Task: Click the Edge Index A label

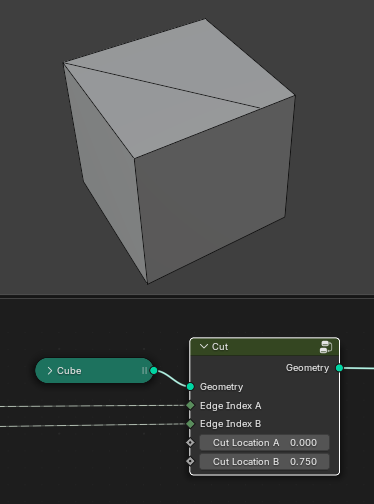Action: click(x=230, y=406)
